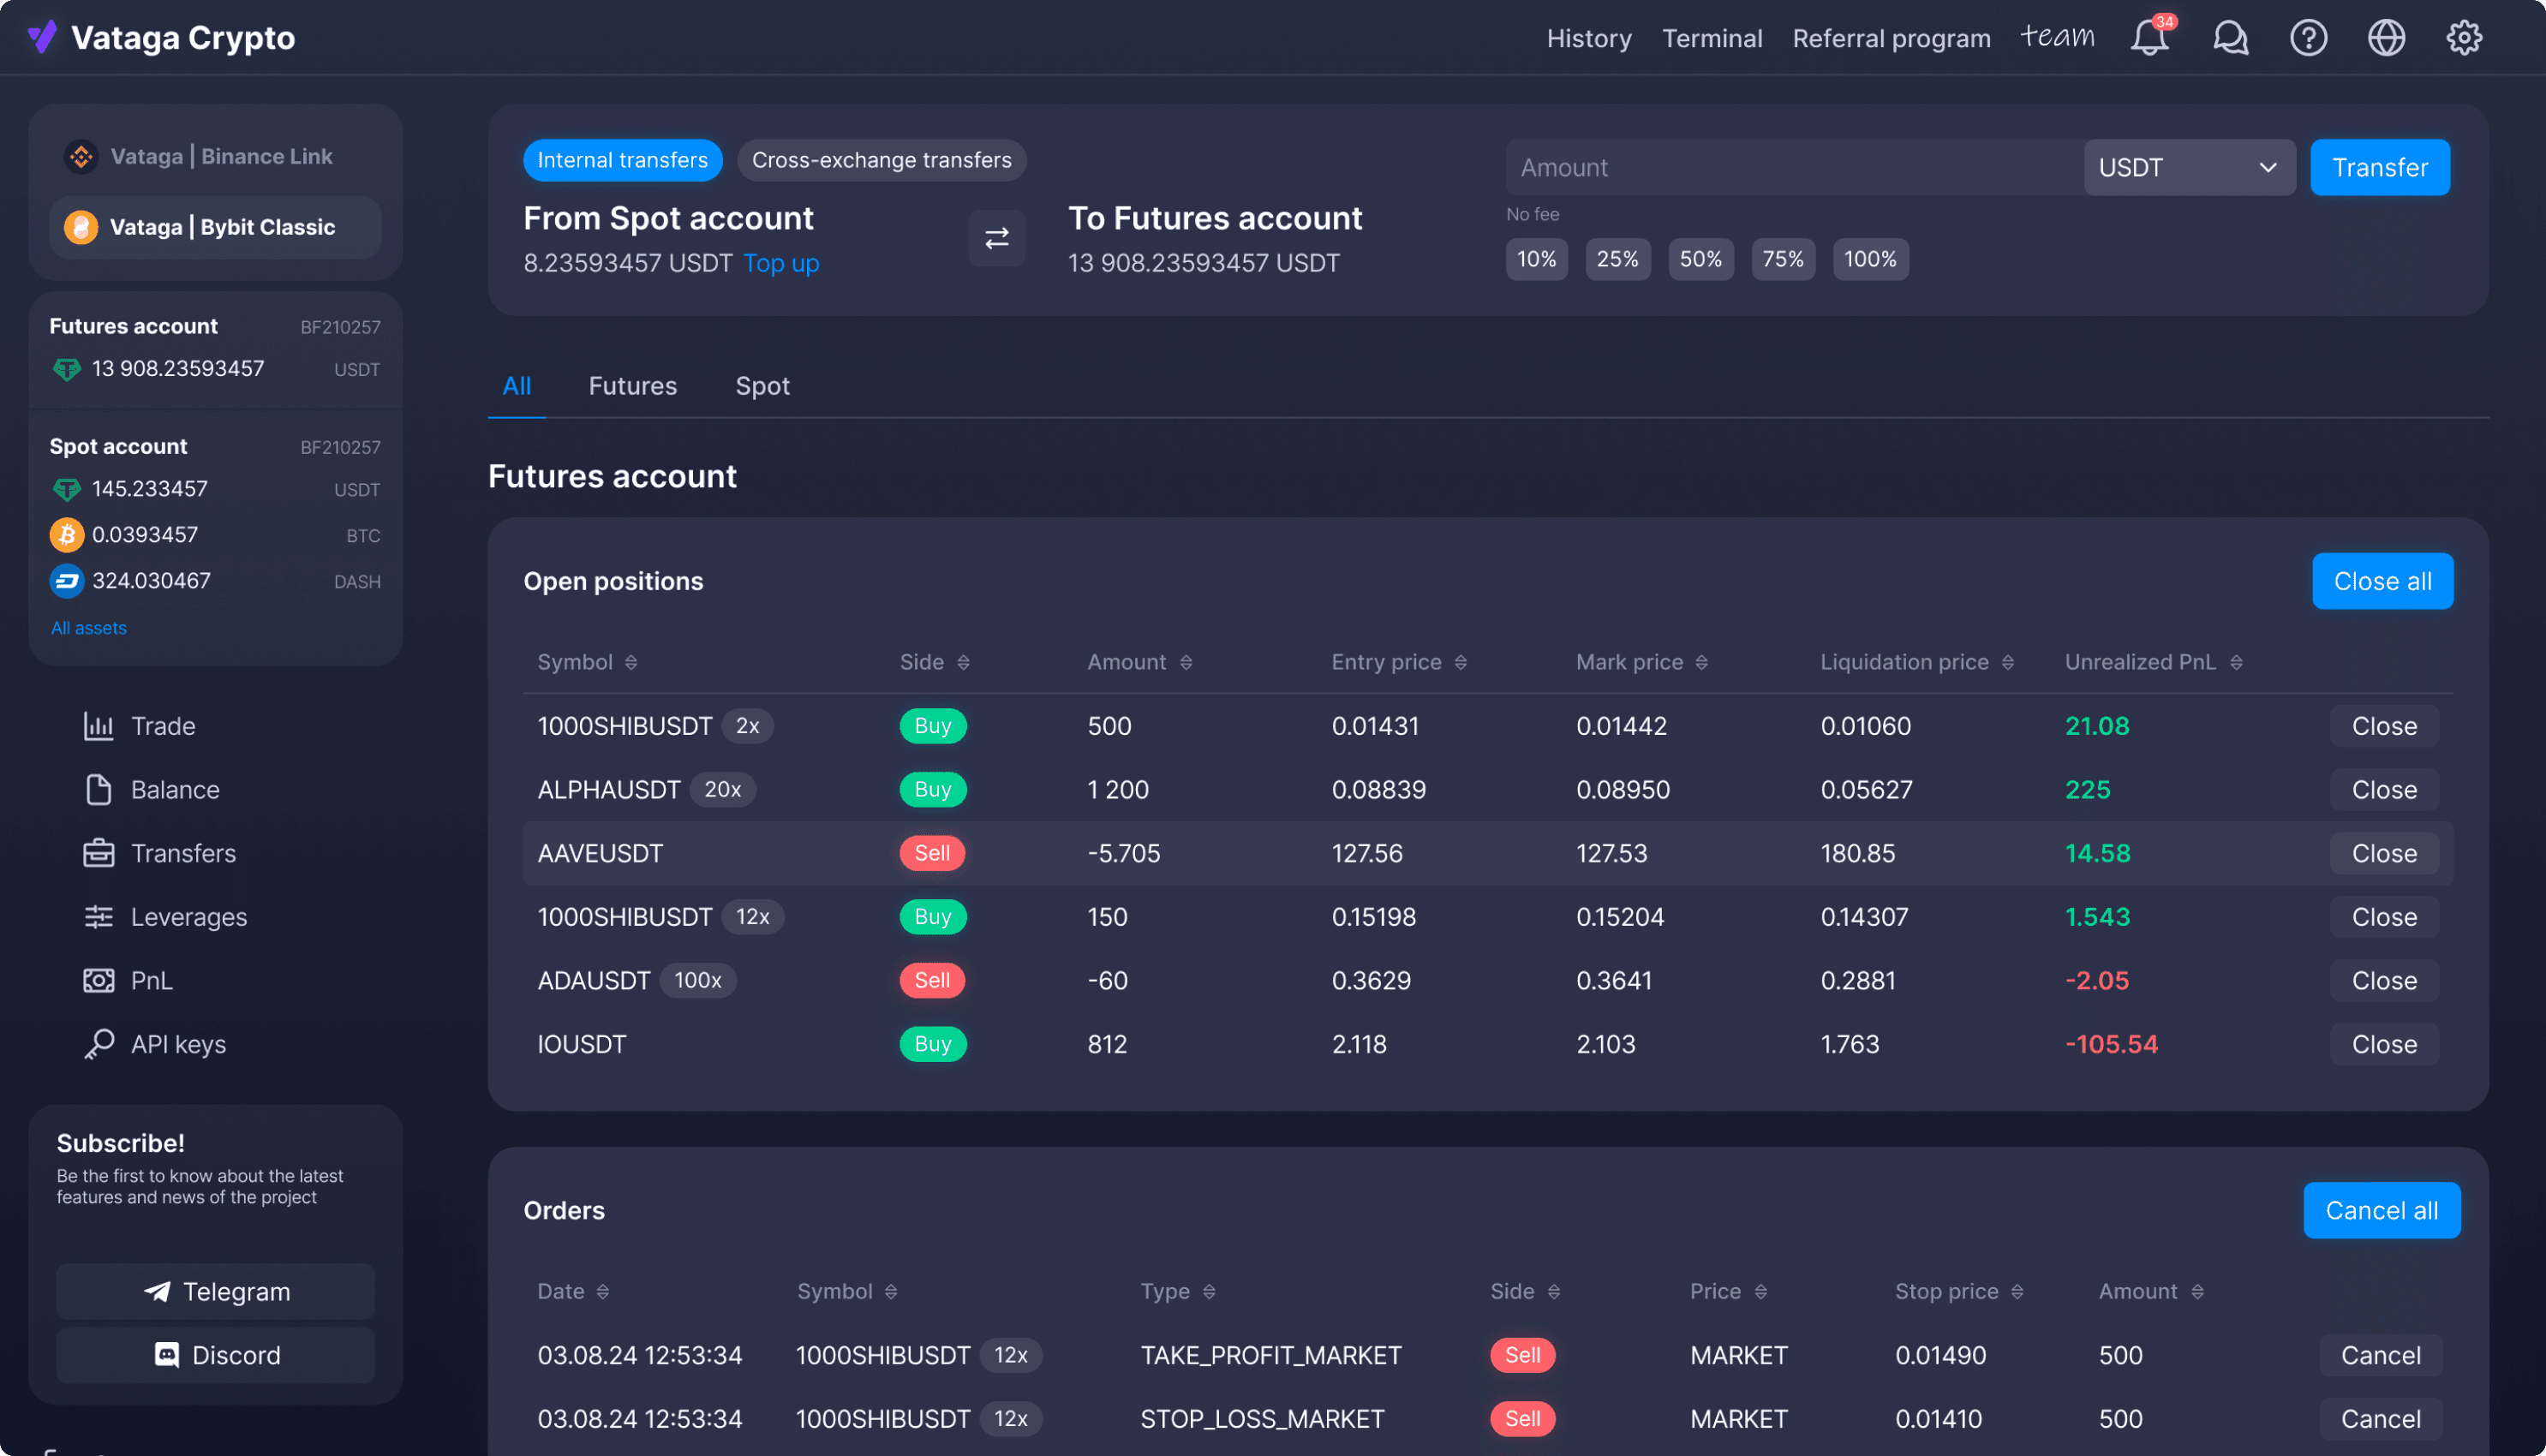Click the Bybit Classic account icon
This screenshot has height=1456, width=2546.
tap(81, 227)
